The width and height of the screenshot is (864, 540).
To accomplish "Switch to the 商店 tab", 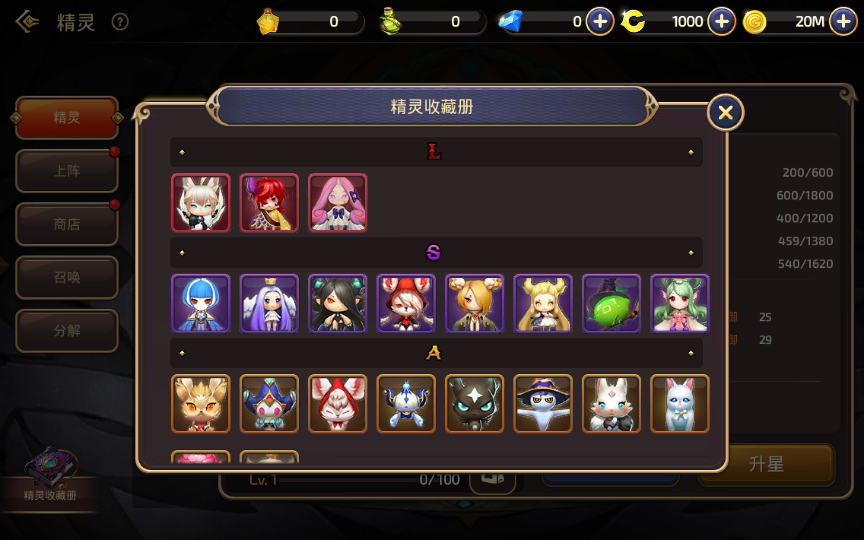I will tap(67, 224).
